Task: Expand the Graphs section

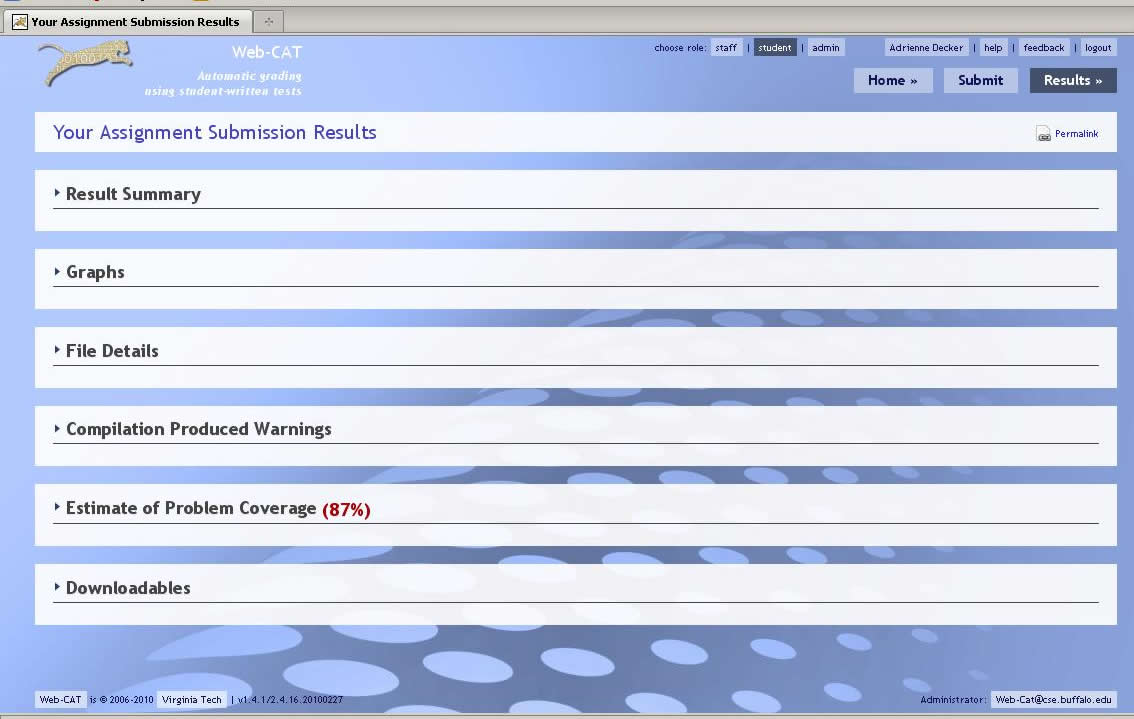Action: click(94, 272)
